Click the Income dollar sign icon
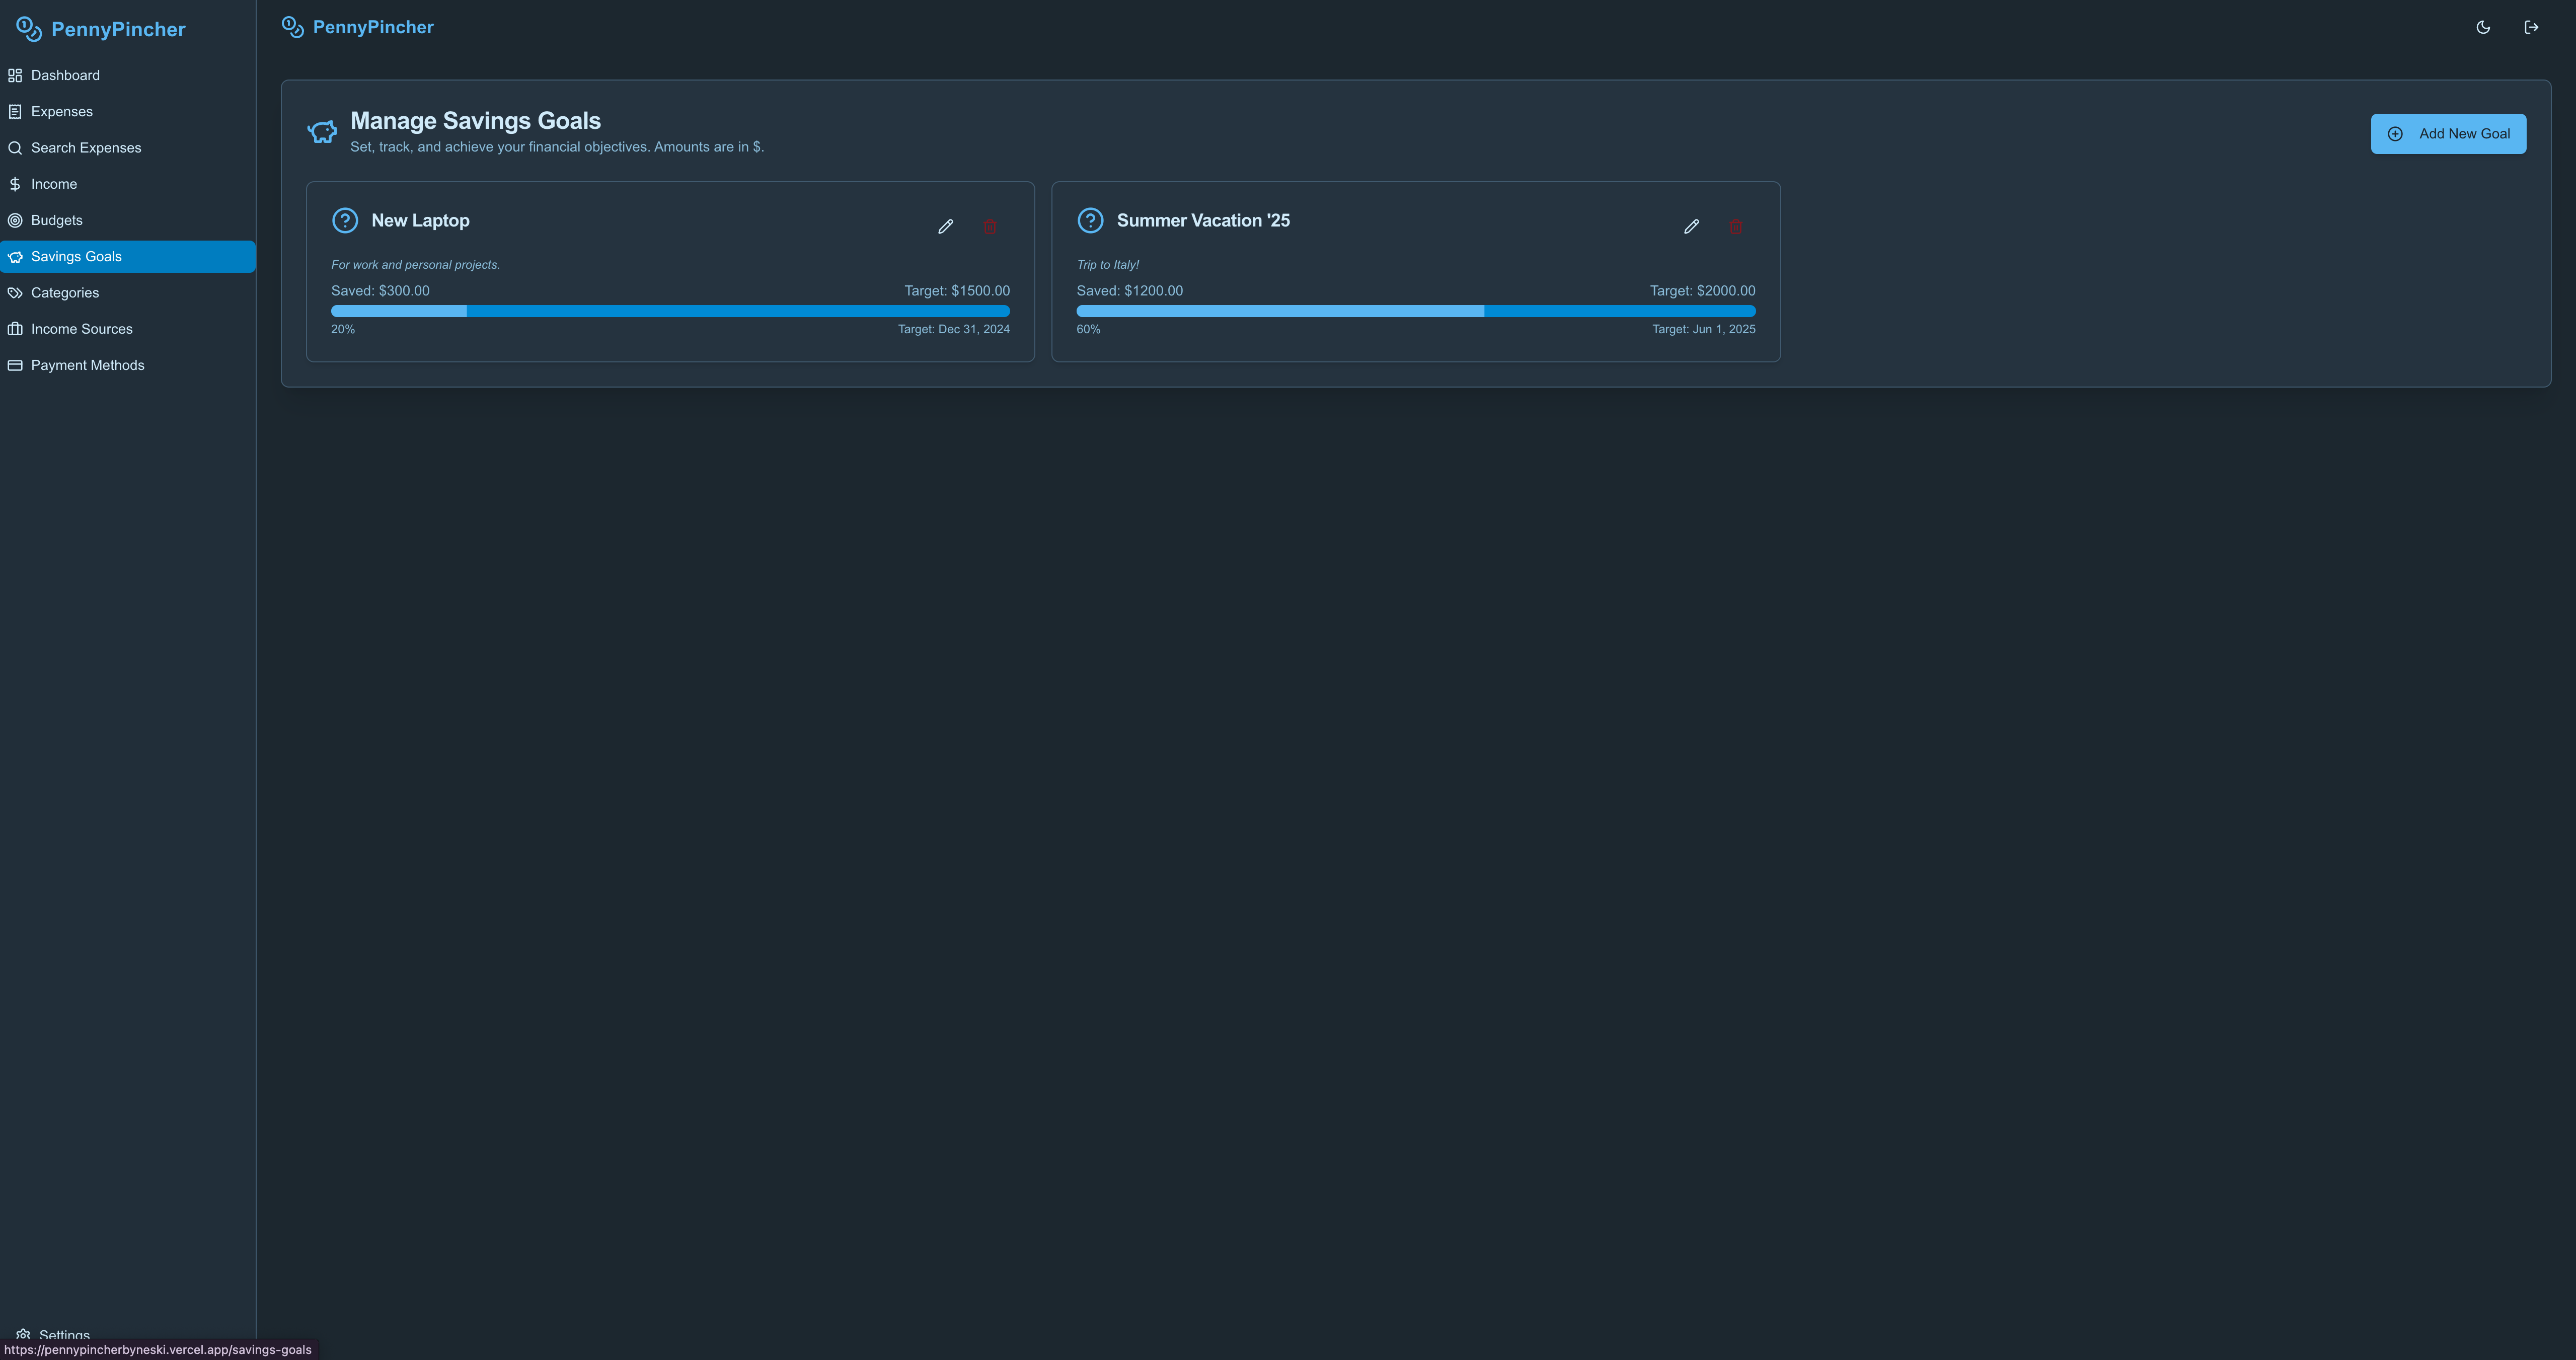 (x=15, y=184)
